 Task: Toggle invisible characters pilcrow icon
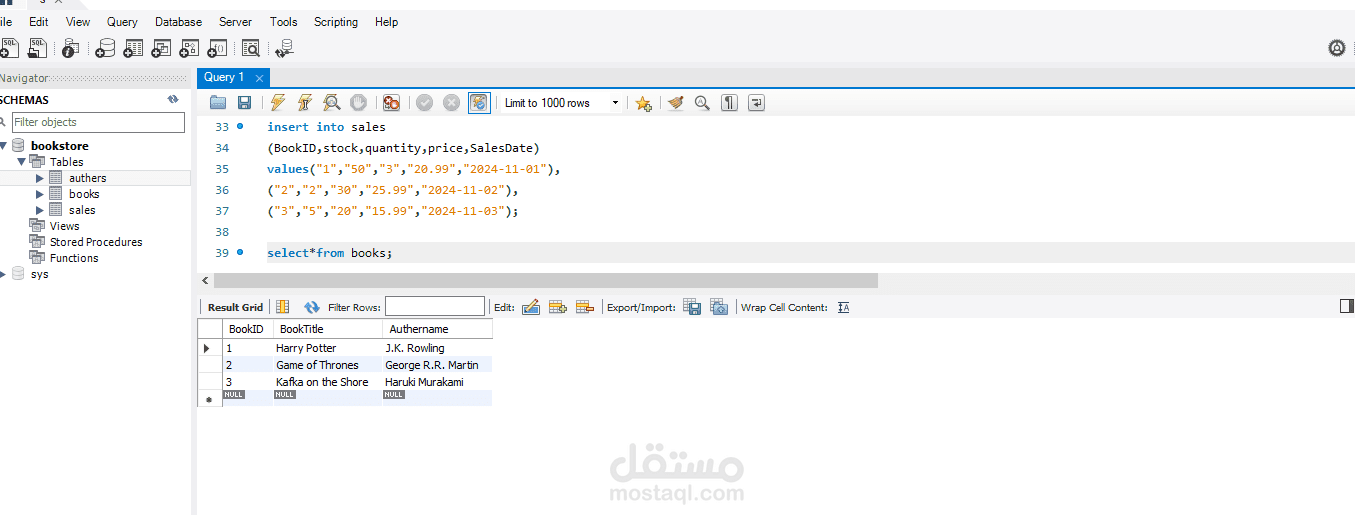pyautogui.click(x=729, y=102)
